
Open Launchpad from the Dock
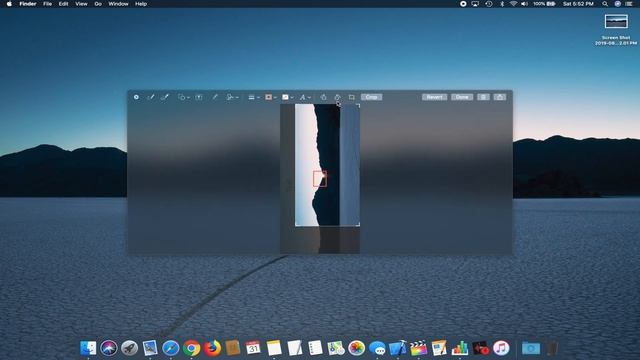point(129,348)
